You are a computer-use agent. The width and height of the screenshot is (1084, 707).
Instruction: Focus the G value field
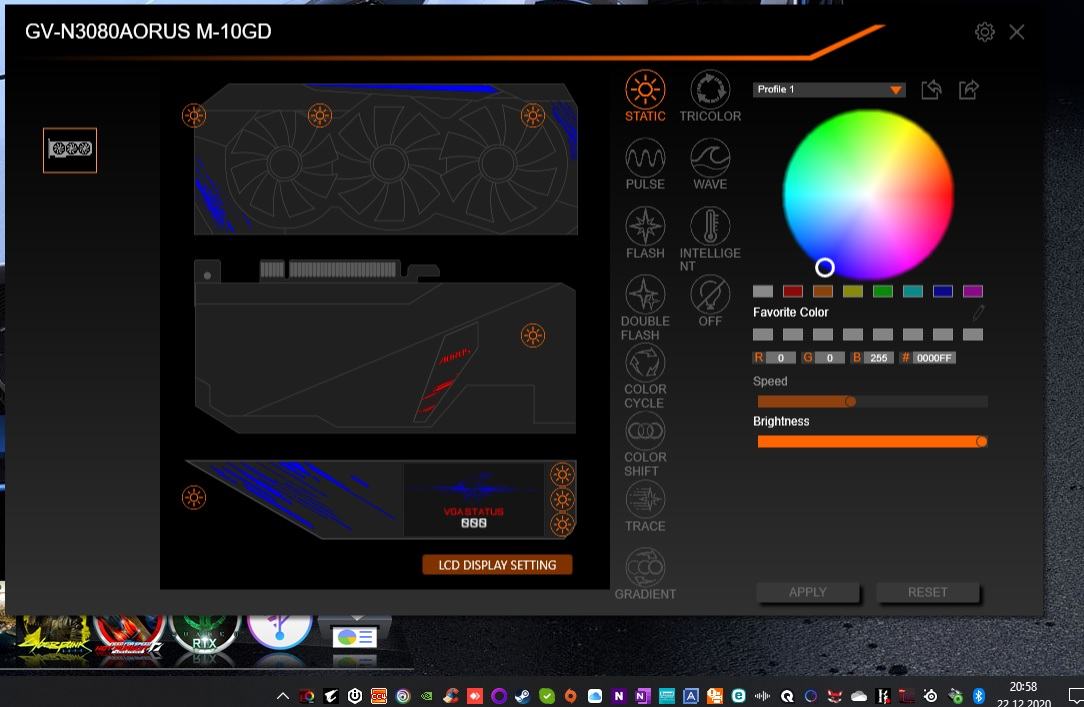pos(830,357)
